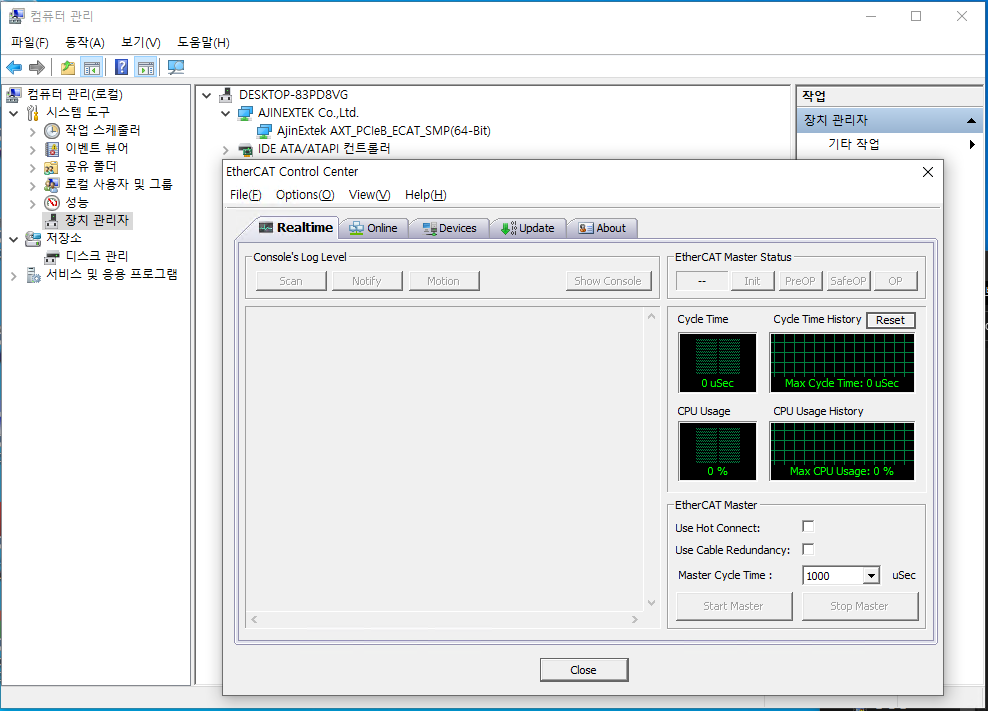This screenshot has height=711, width=988.
Task: Click the monitor scan hardware toolbar icon
Action: [x=176, y=67]
